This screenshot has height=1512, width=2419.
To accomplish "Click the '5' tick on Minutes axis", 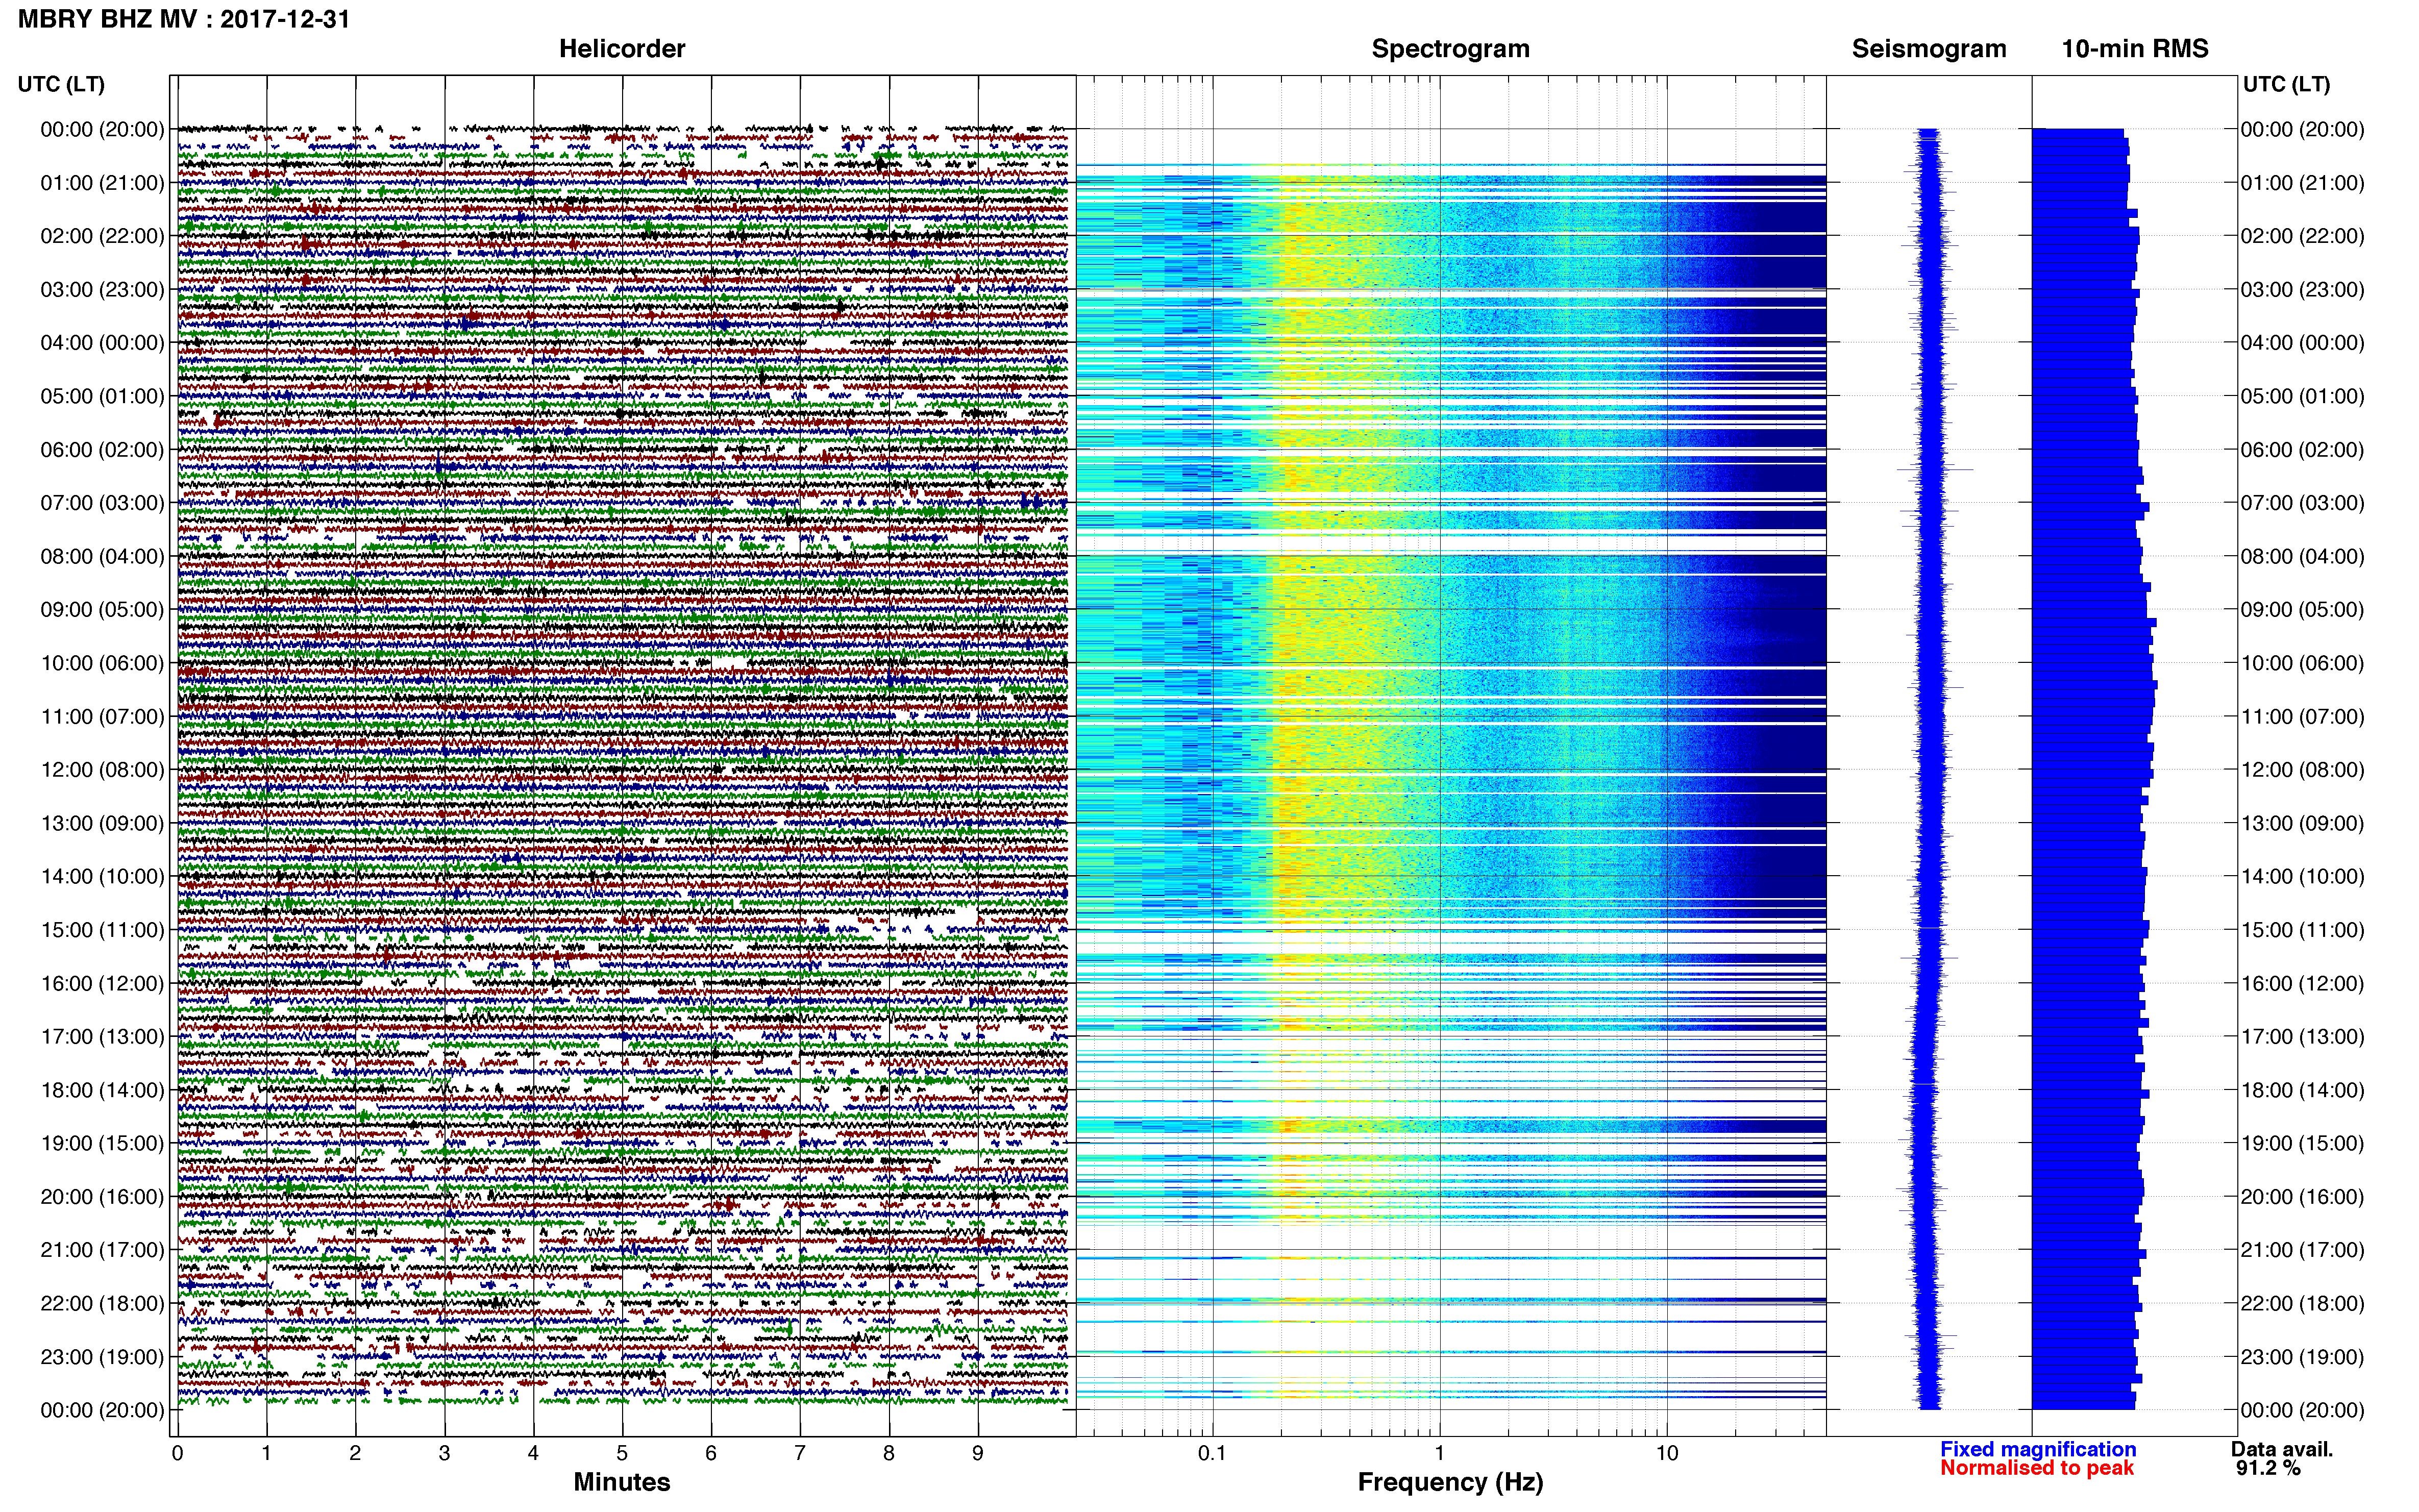I will click(x=622, y=1454).
